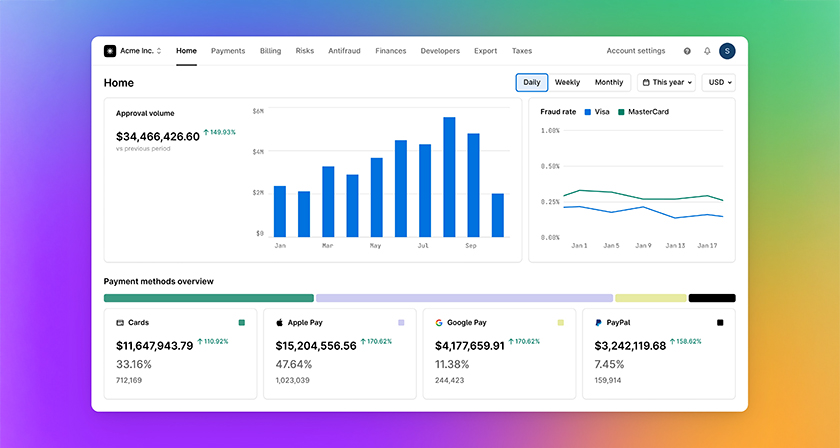Screen dimensions: 840x448
Task: Click the Acme Inc. logo icon
Action: point(110,51)
